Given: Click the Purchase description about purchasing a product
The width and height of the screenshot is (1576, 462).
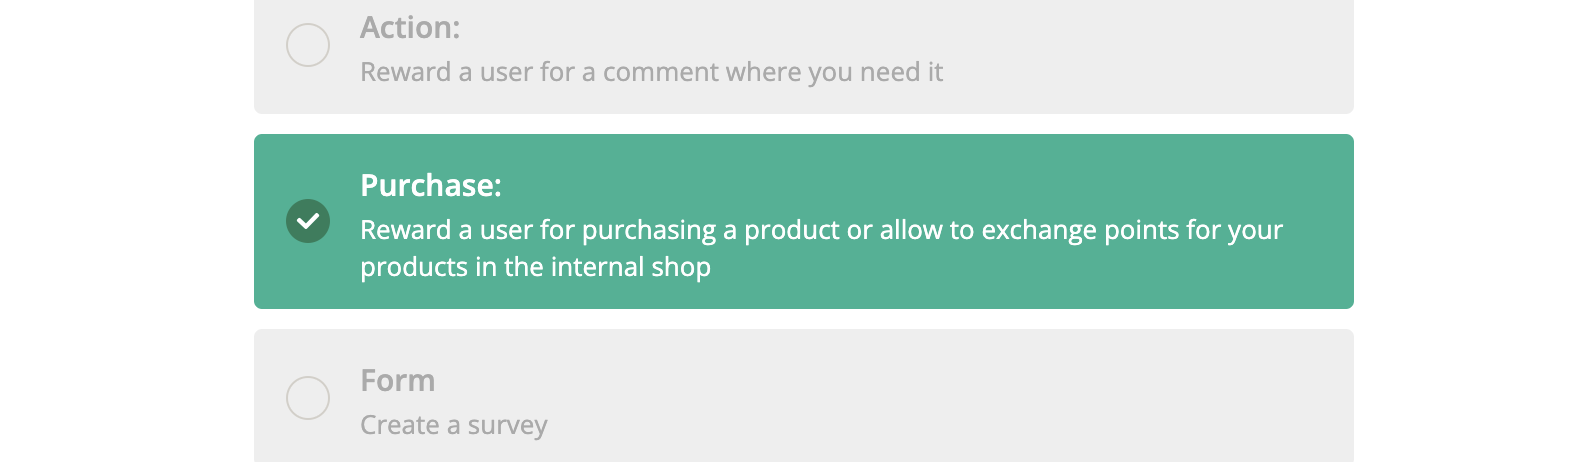Looking at the screenshot, I should [820, 230].
